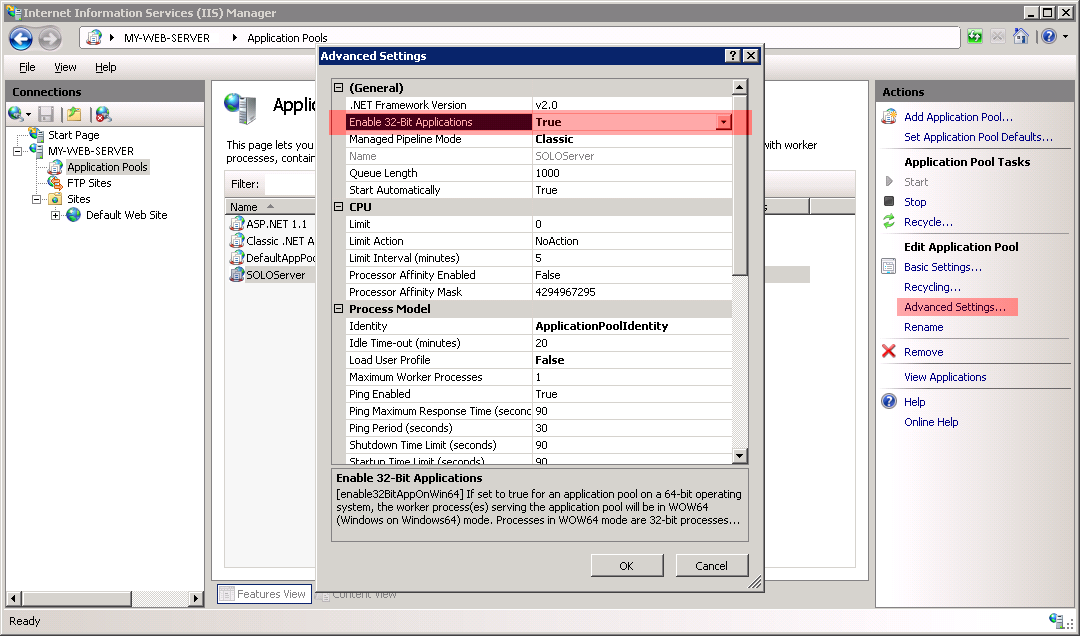The height and width of the screenshot is (636, 1080).
Task: Click the Help question-mark icon in top toolbar
Action: point(1048,37)
